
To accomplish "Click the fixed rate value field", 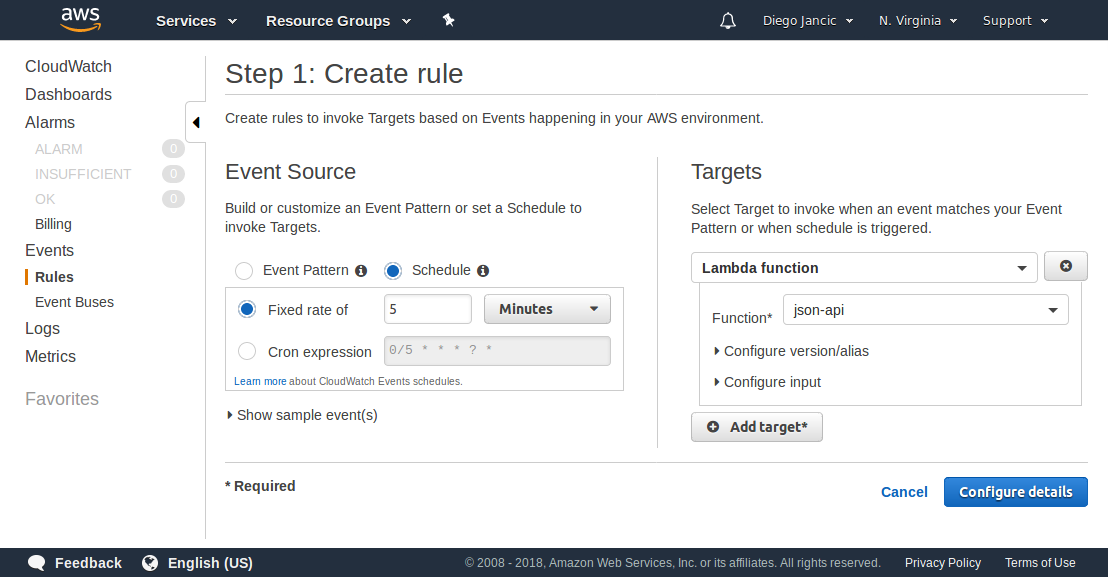I will pos(427,309).
